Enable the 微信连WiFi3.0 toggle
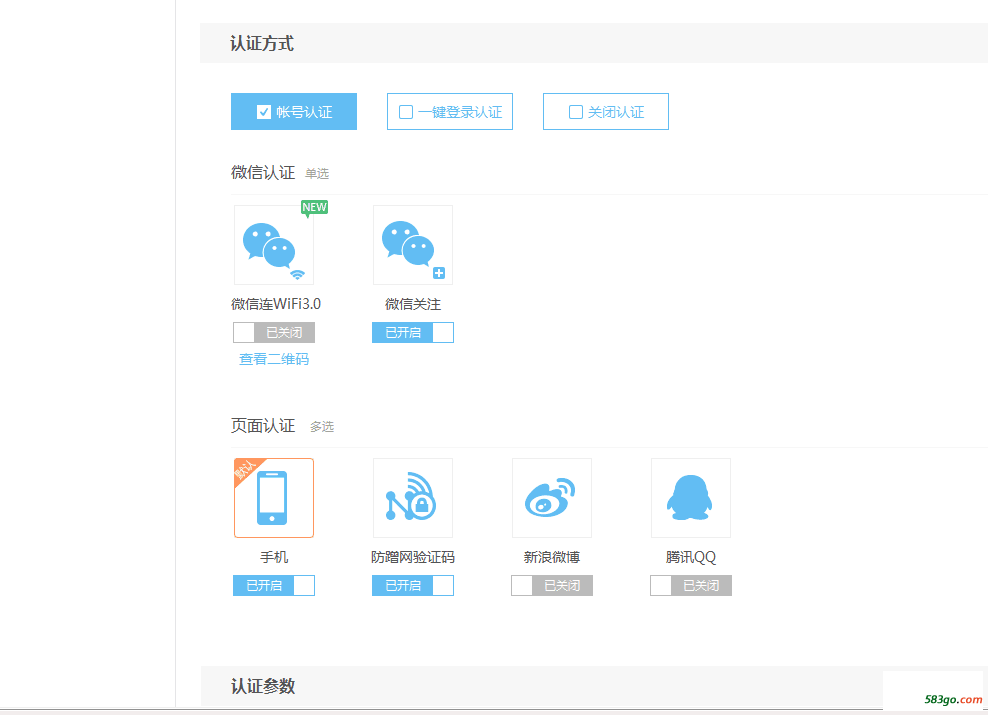Viewport: 988px width, 715px height. [x=273, y=333]
